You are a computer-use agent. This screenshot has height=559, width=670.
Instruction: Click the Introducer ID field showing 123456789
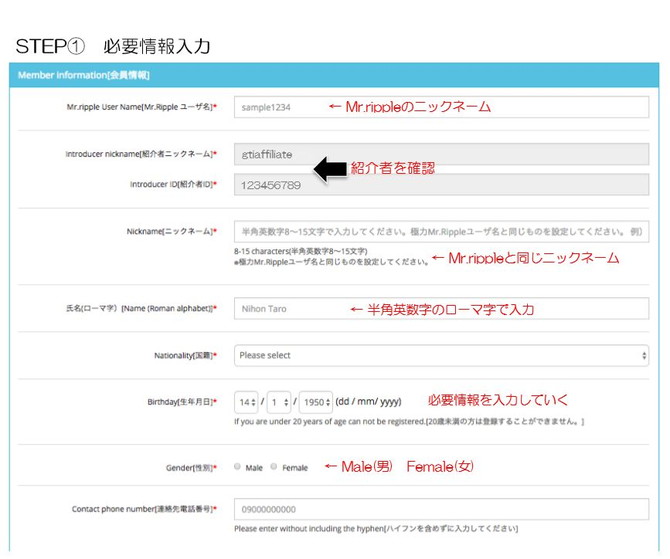(440, 185)
